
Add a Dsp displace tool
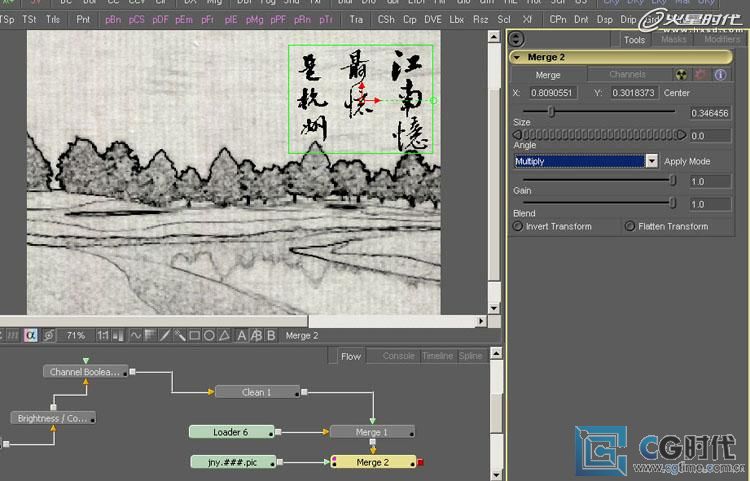coord(605,20)
